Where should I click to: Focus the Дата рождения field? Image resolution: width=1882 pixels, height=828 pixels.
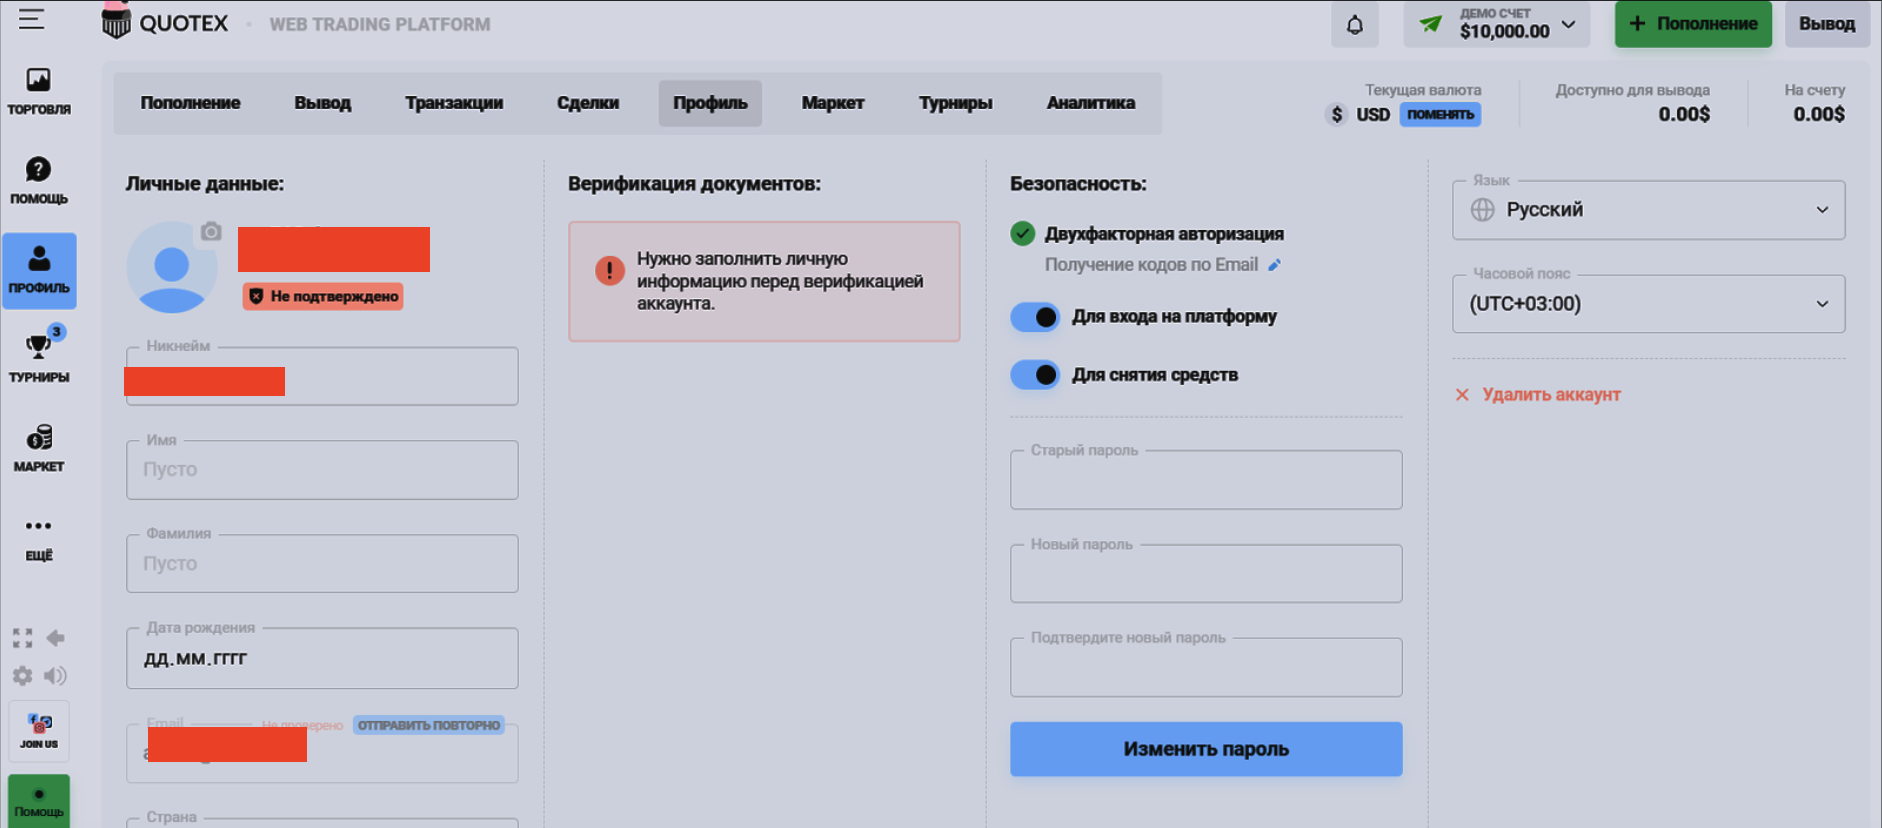point(322,658)
